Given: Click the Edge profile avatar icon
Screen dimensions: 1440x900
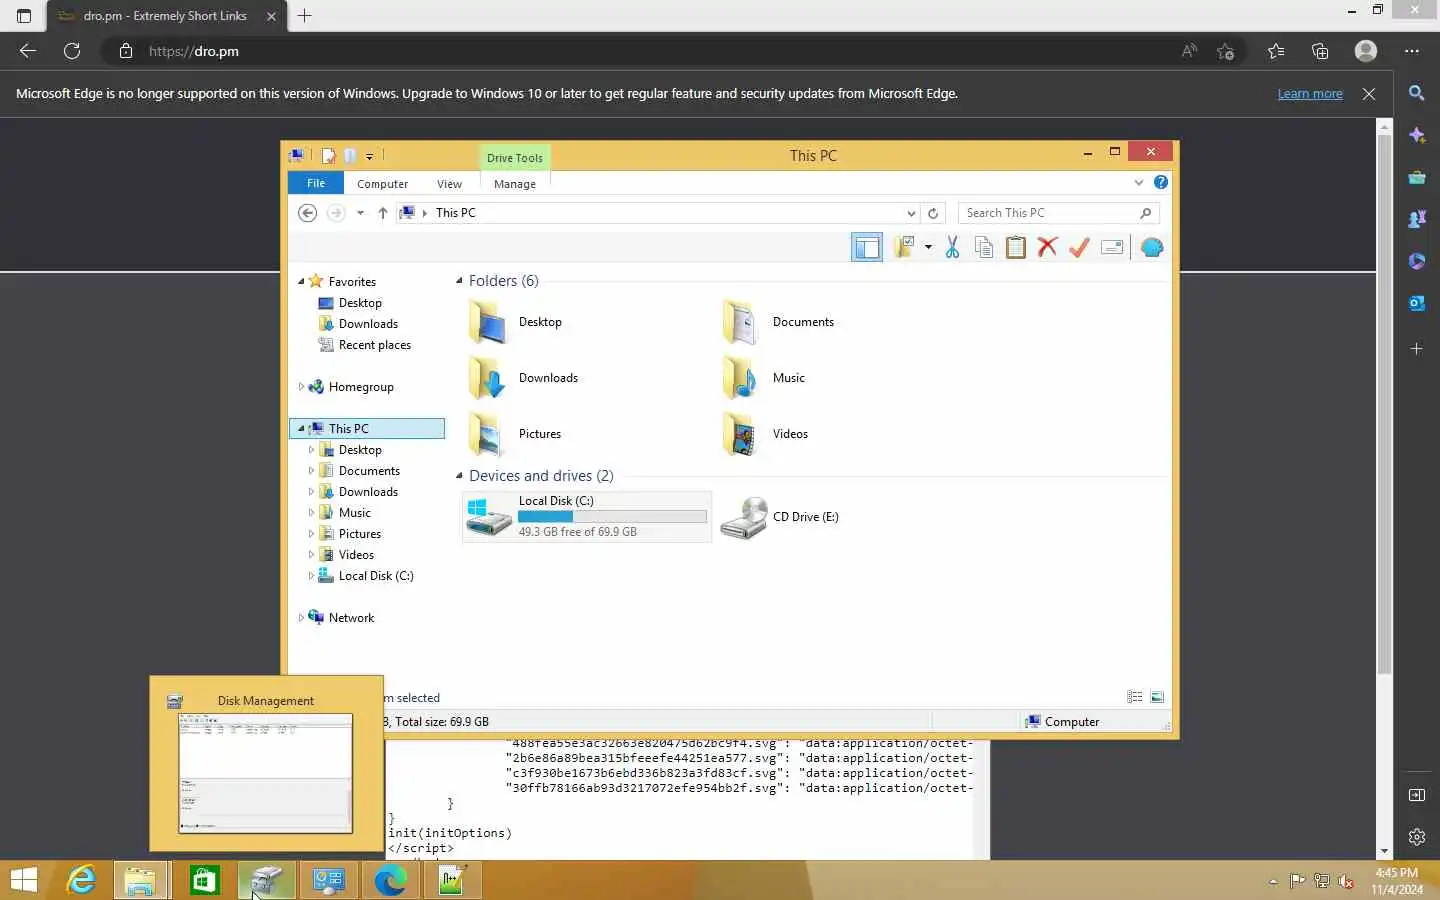Looking at the screenshot, I should point(1366,51).
